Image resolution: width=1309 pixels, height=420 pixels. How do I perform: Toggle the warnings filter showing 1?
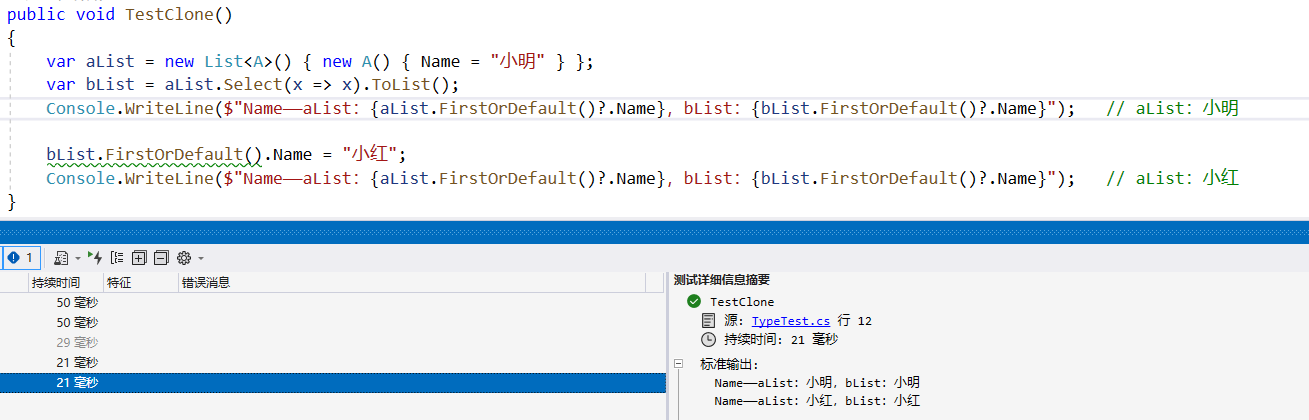[x=20, y=257]
